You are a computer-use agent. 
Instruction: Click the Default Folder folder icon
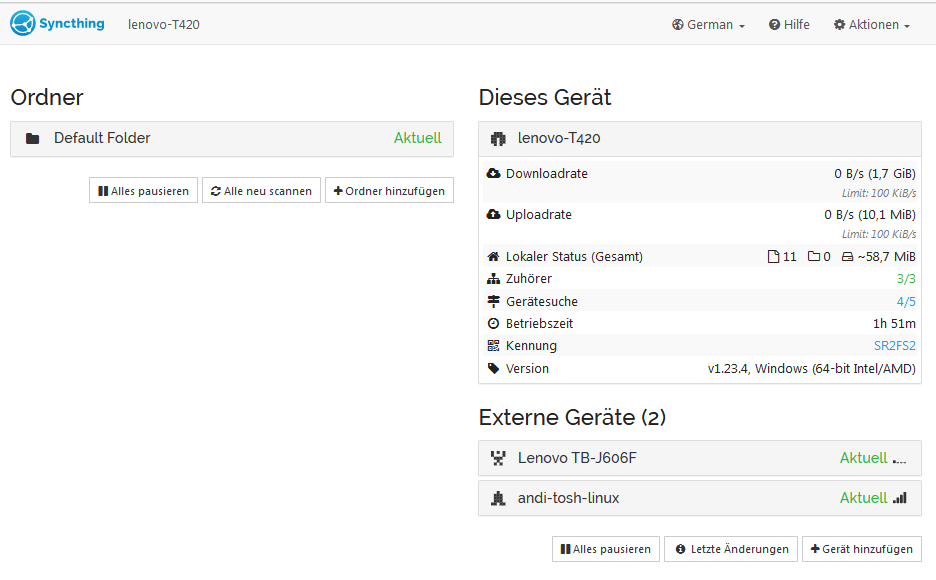click(32, 139)
